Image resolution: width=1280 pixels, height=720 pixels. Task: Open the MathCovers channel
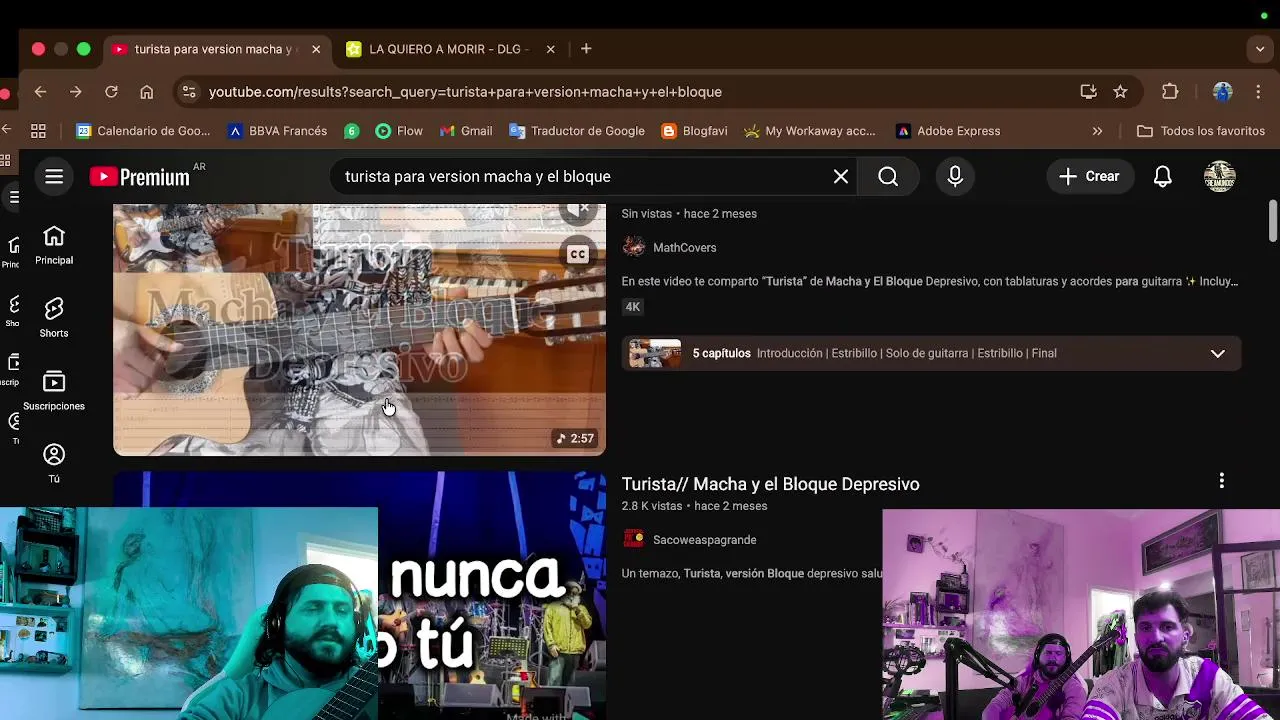click(684, 247)
